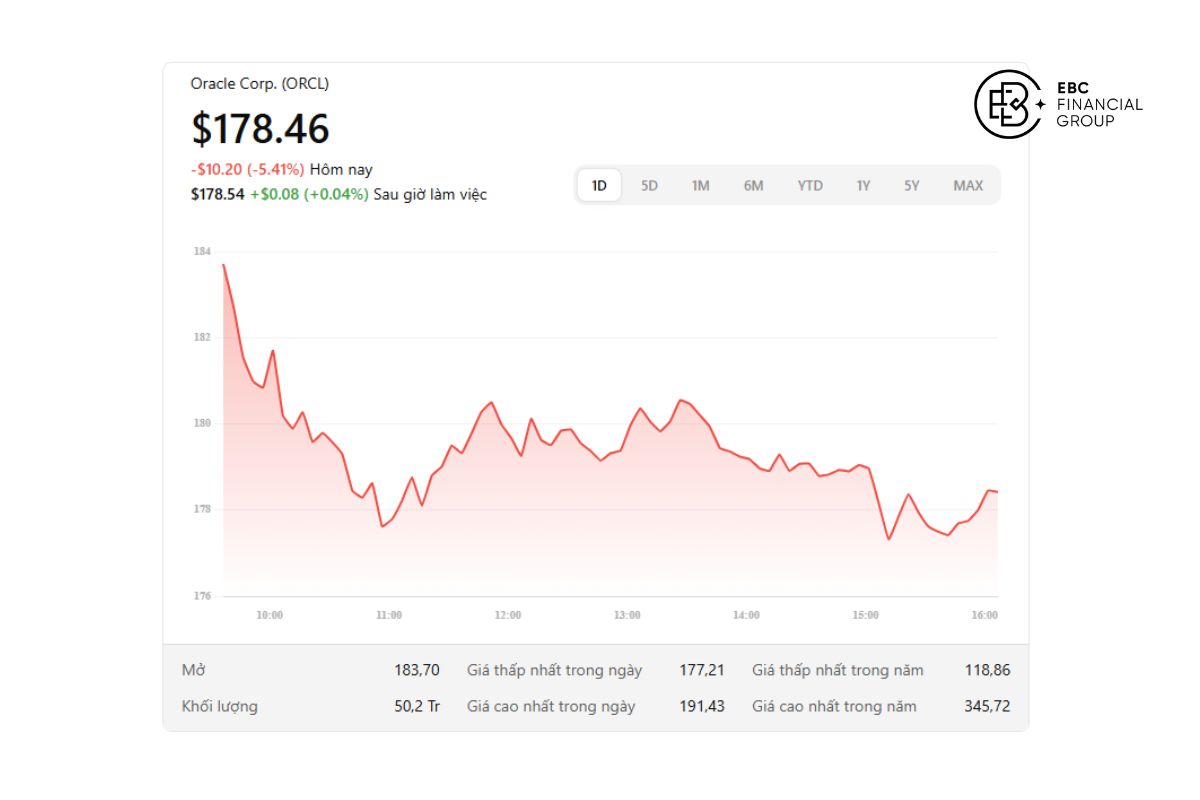Select the MAX time range
Screen dimensions: 1200x800
968,185
